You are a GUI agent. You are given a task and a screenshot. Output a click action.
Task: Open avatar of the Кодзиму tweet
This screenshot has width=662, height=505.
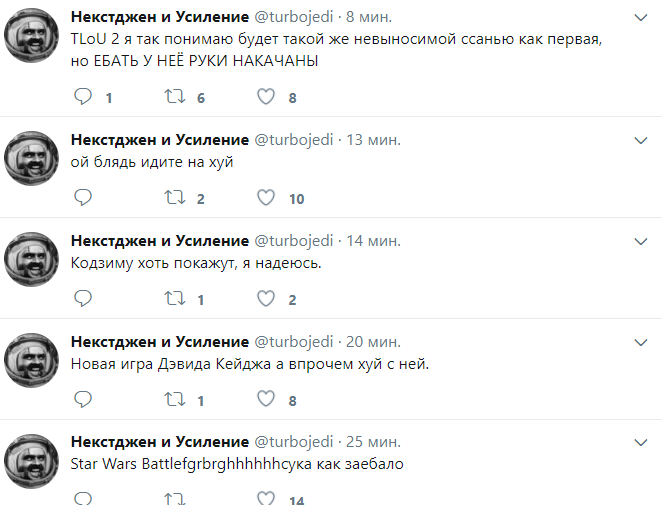33,262
